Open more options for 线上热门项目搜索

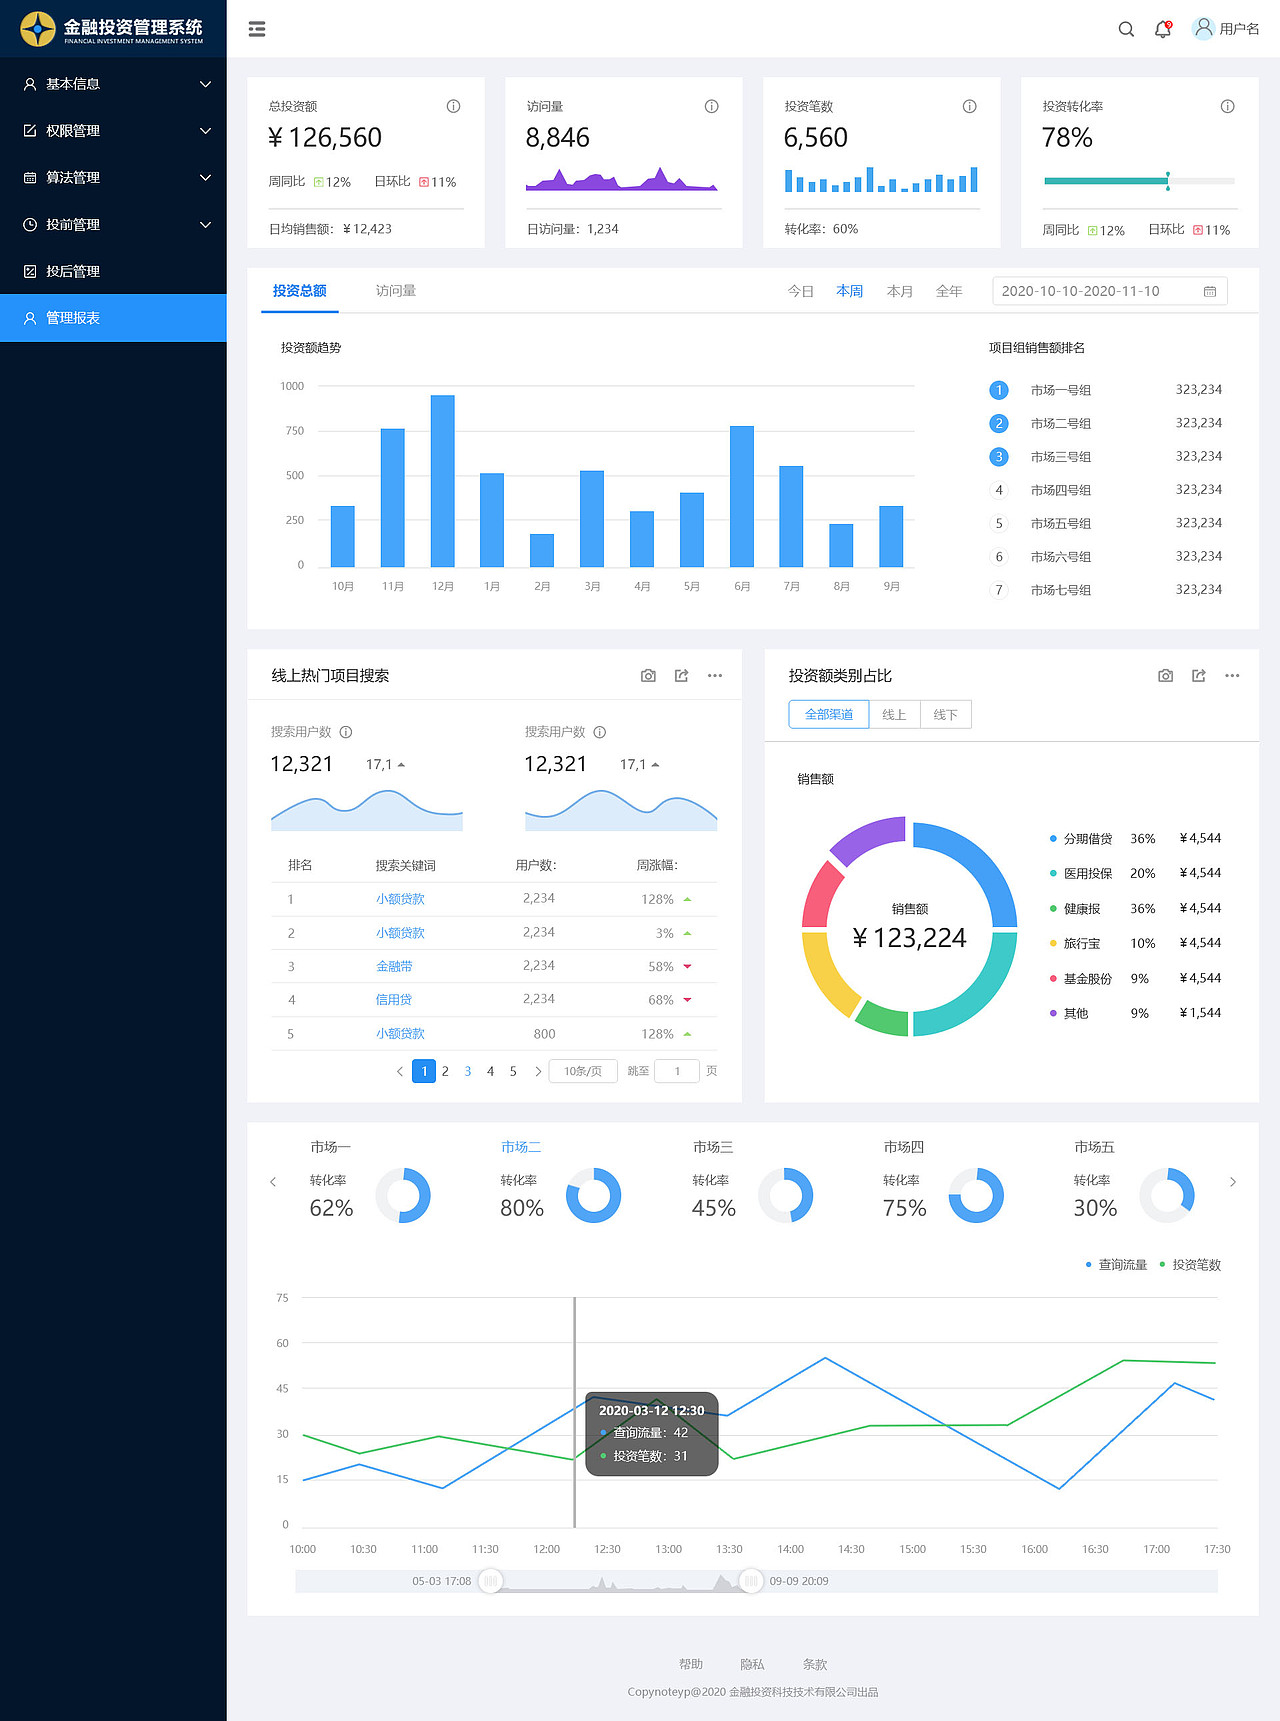[714, 676]
